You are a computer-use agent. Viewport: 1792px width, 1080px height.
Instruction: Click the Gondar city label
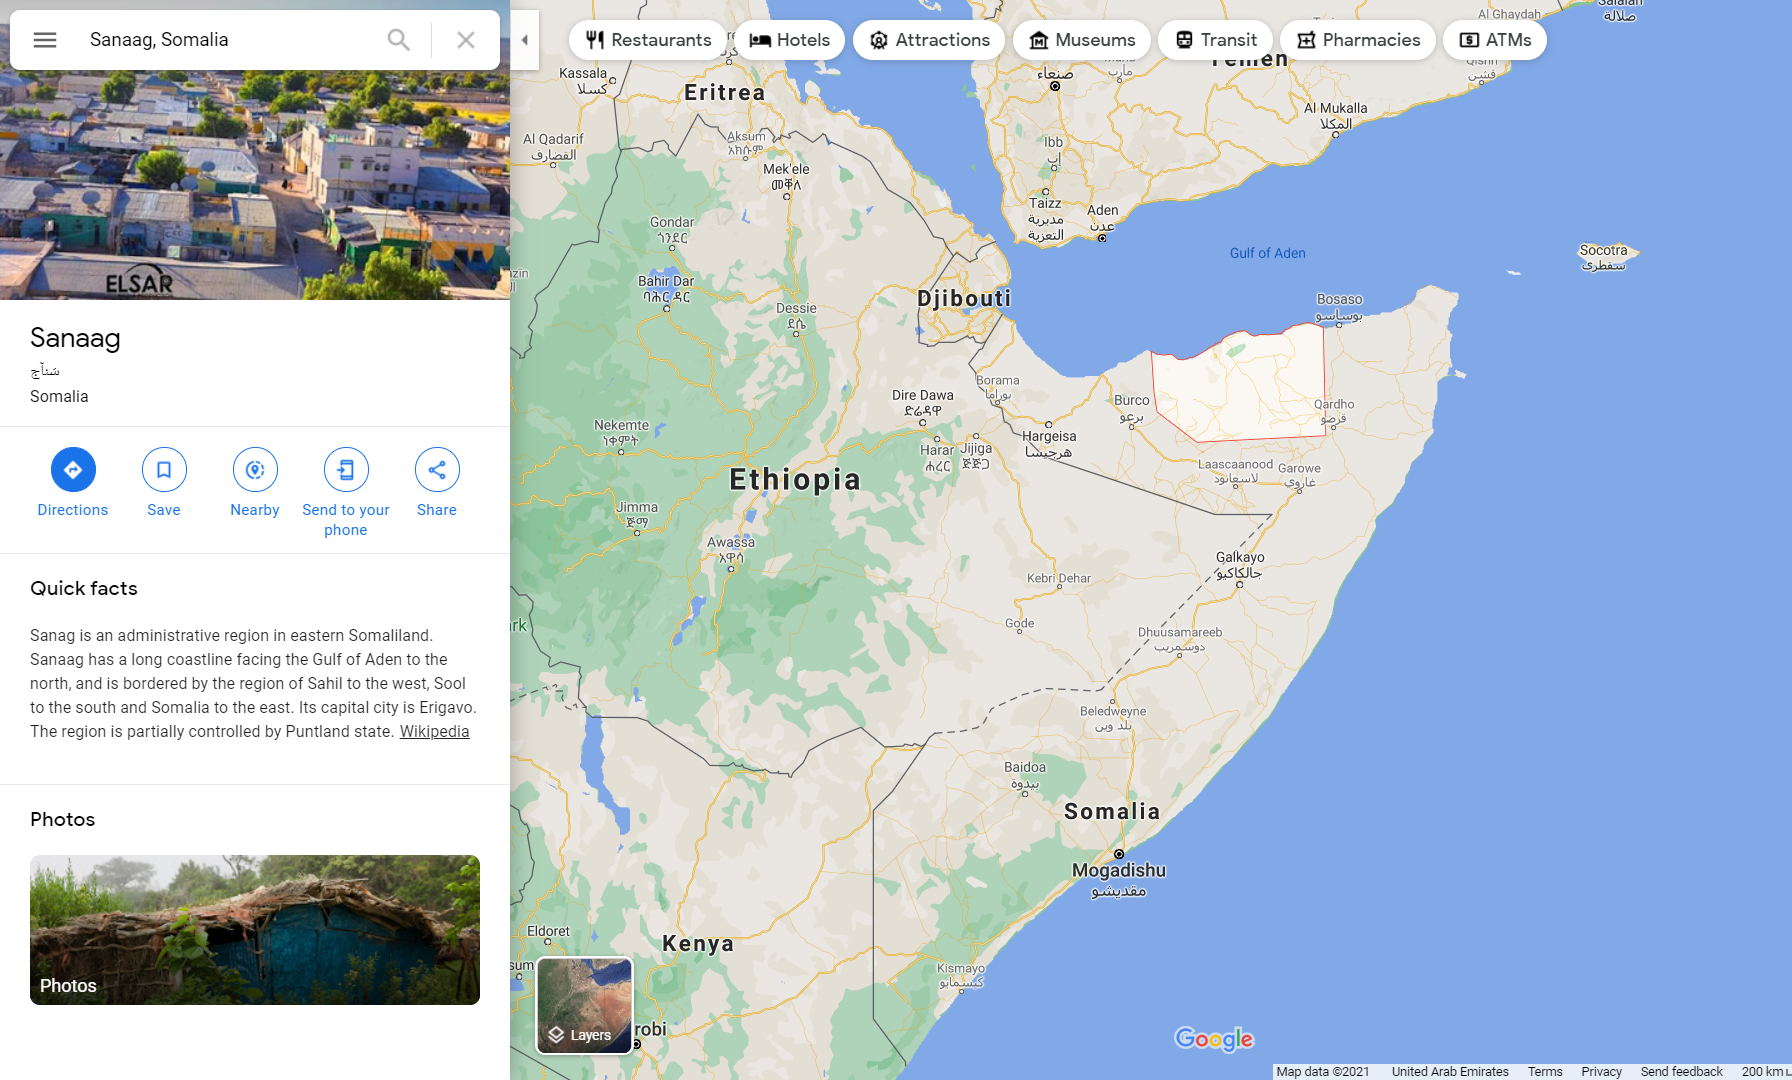click(672, 222)
